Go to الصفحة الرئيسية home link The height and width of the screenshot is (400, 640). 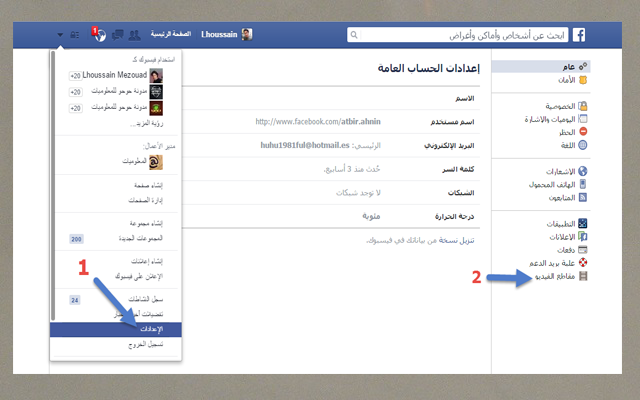pyautogui.click(x=172, y=34)
